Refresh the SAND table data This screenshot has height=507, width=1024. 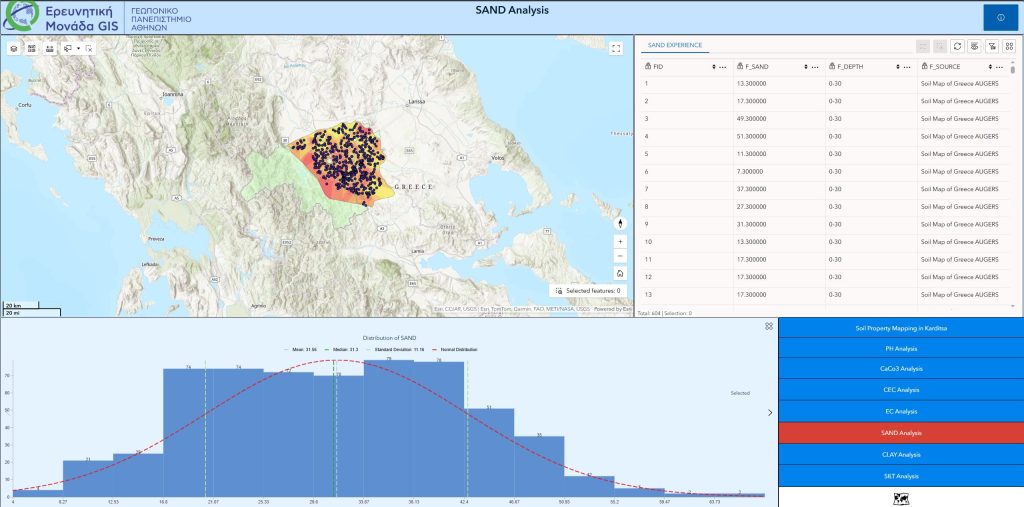[957, 46]
